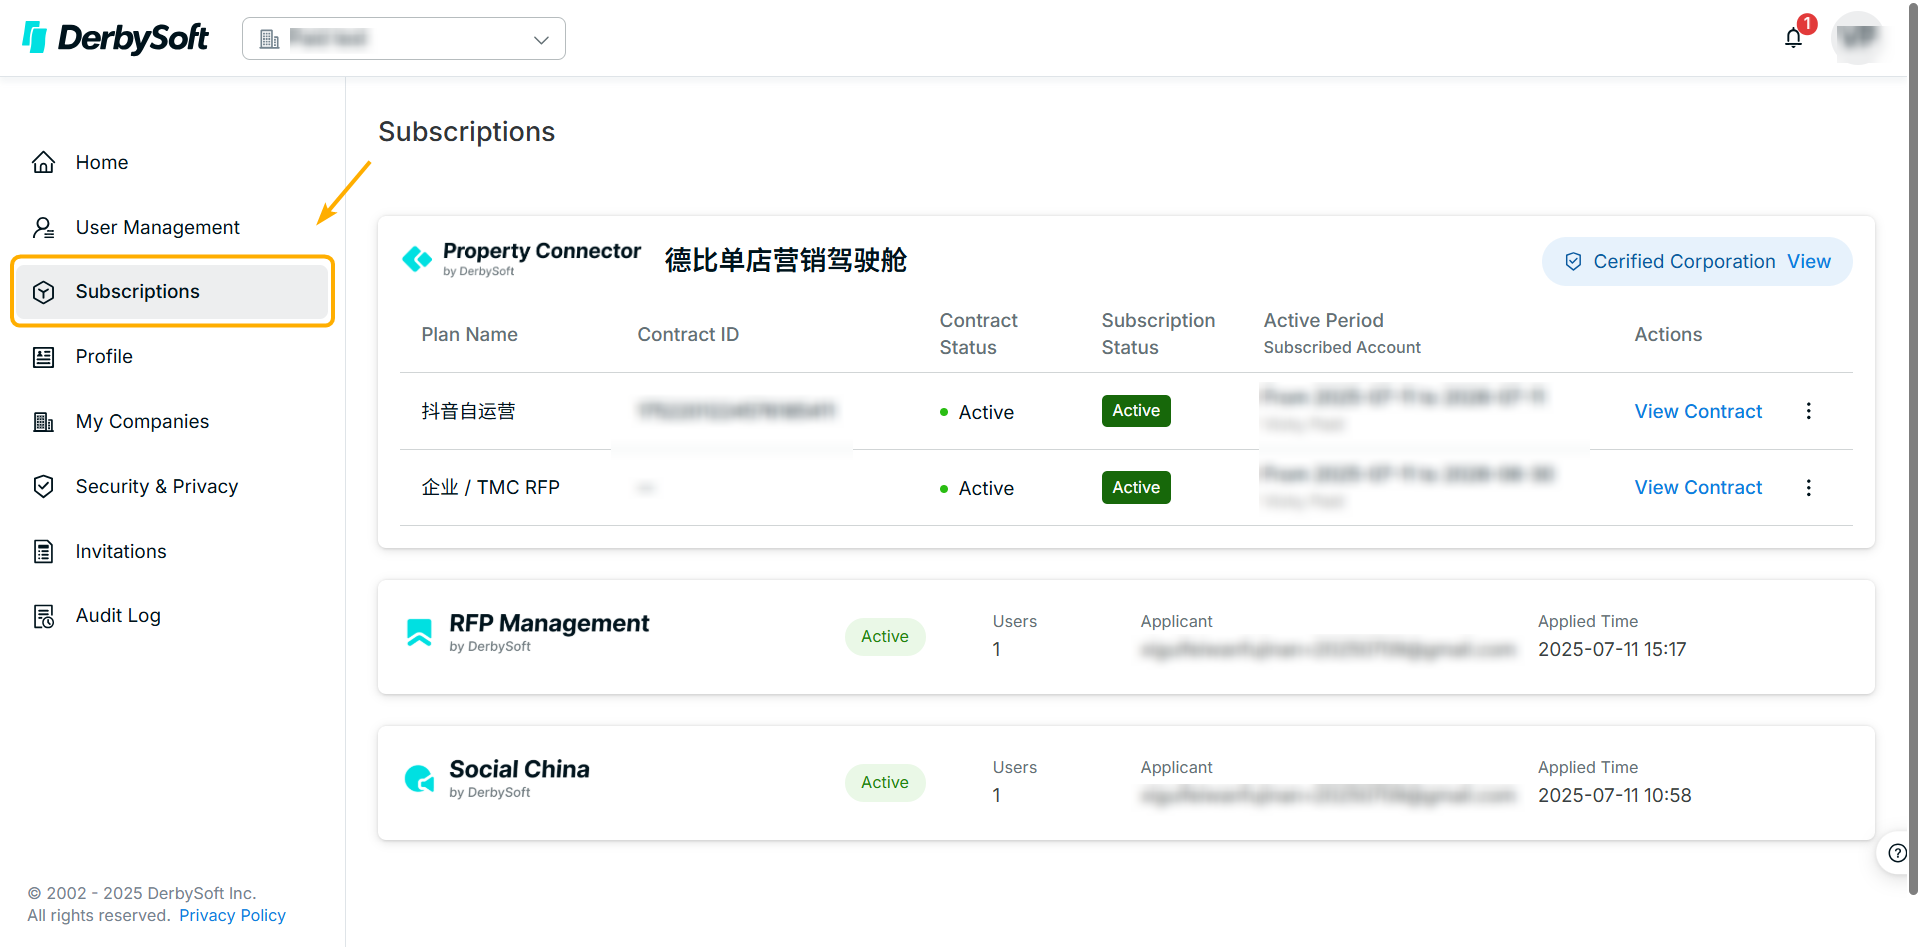Screen dimensions: 1920x947
Task: Click the 企业 / TMC RFP plan name
Action: coord(490,487)
